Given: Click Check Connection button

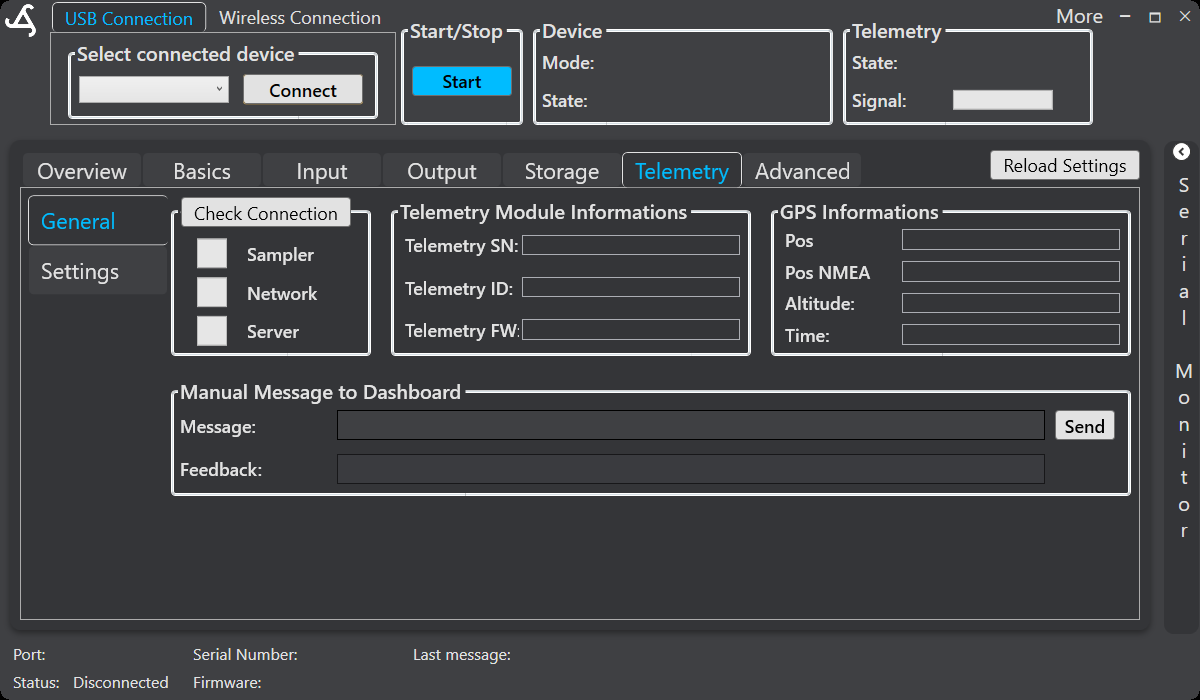Looking at the screenshot, I should click(266, 213).
